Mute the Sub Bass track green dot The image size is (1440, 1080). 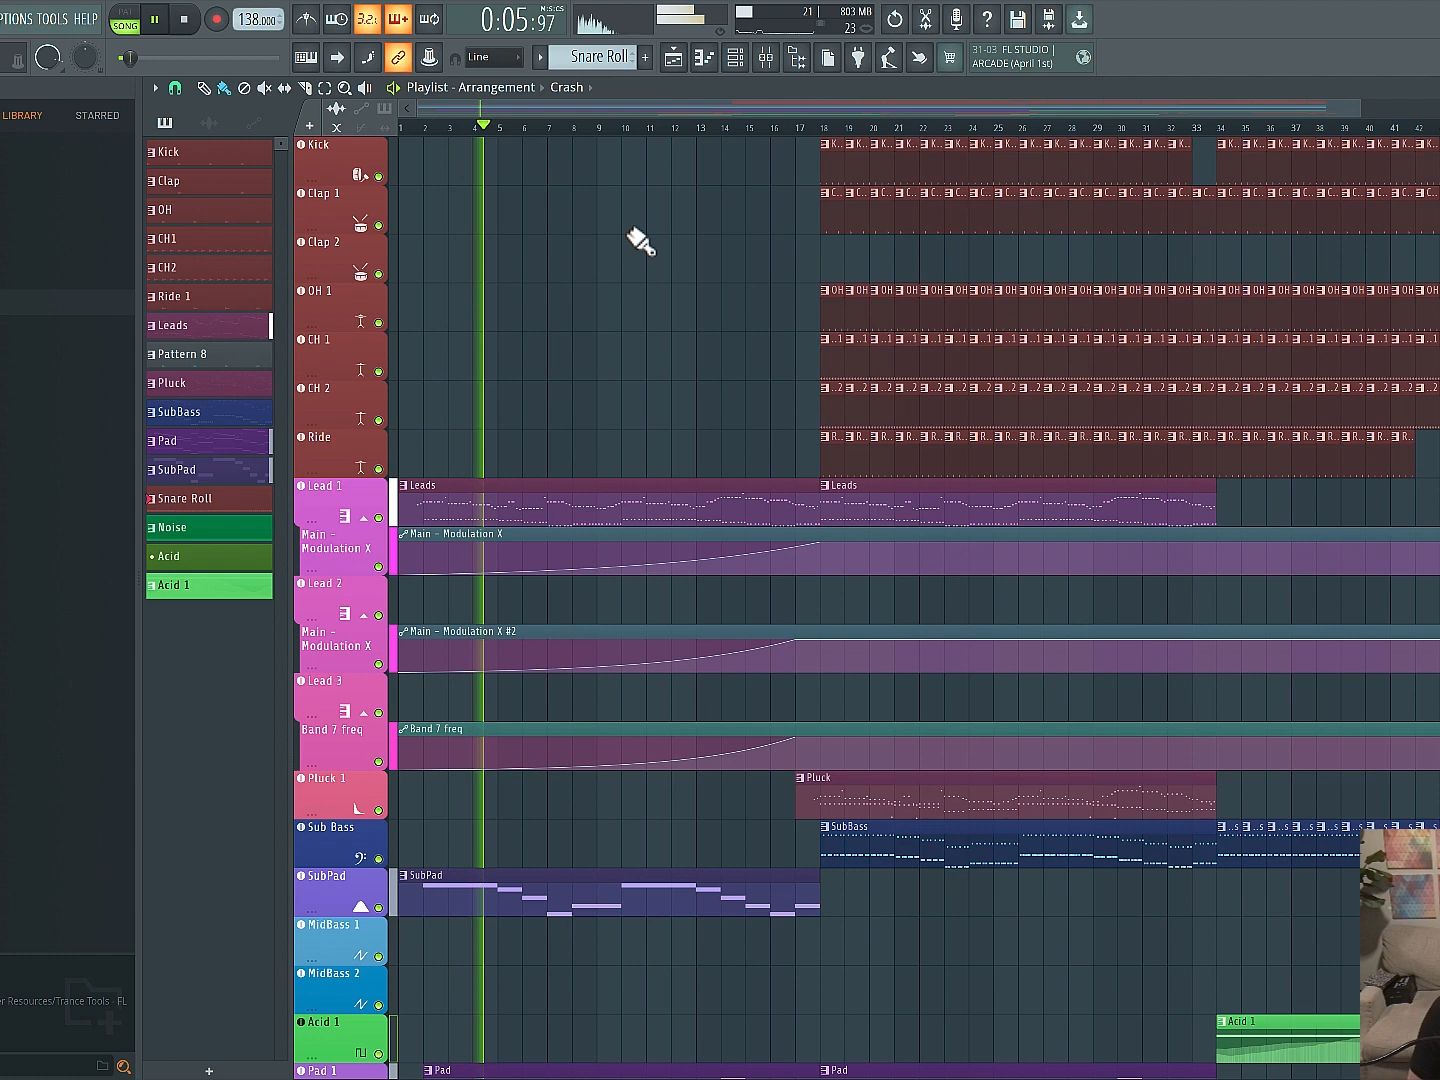click(x=379, y=859)
